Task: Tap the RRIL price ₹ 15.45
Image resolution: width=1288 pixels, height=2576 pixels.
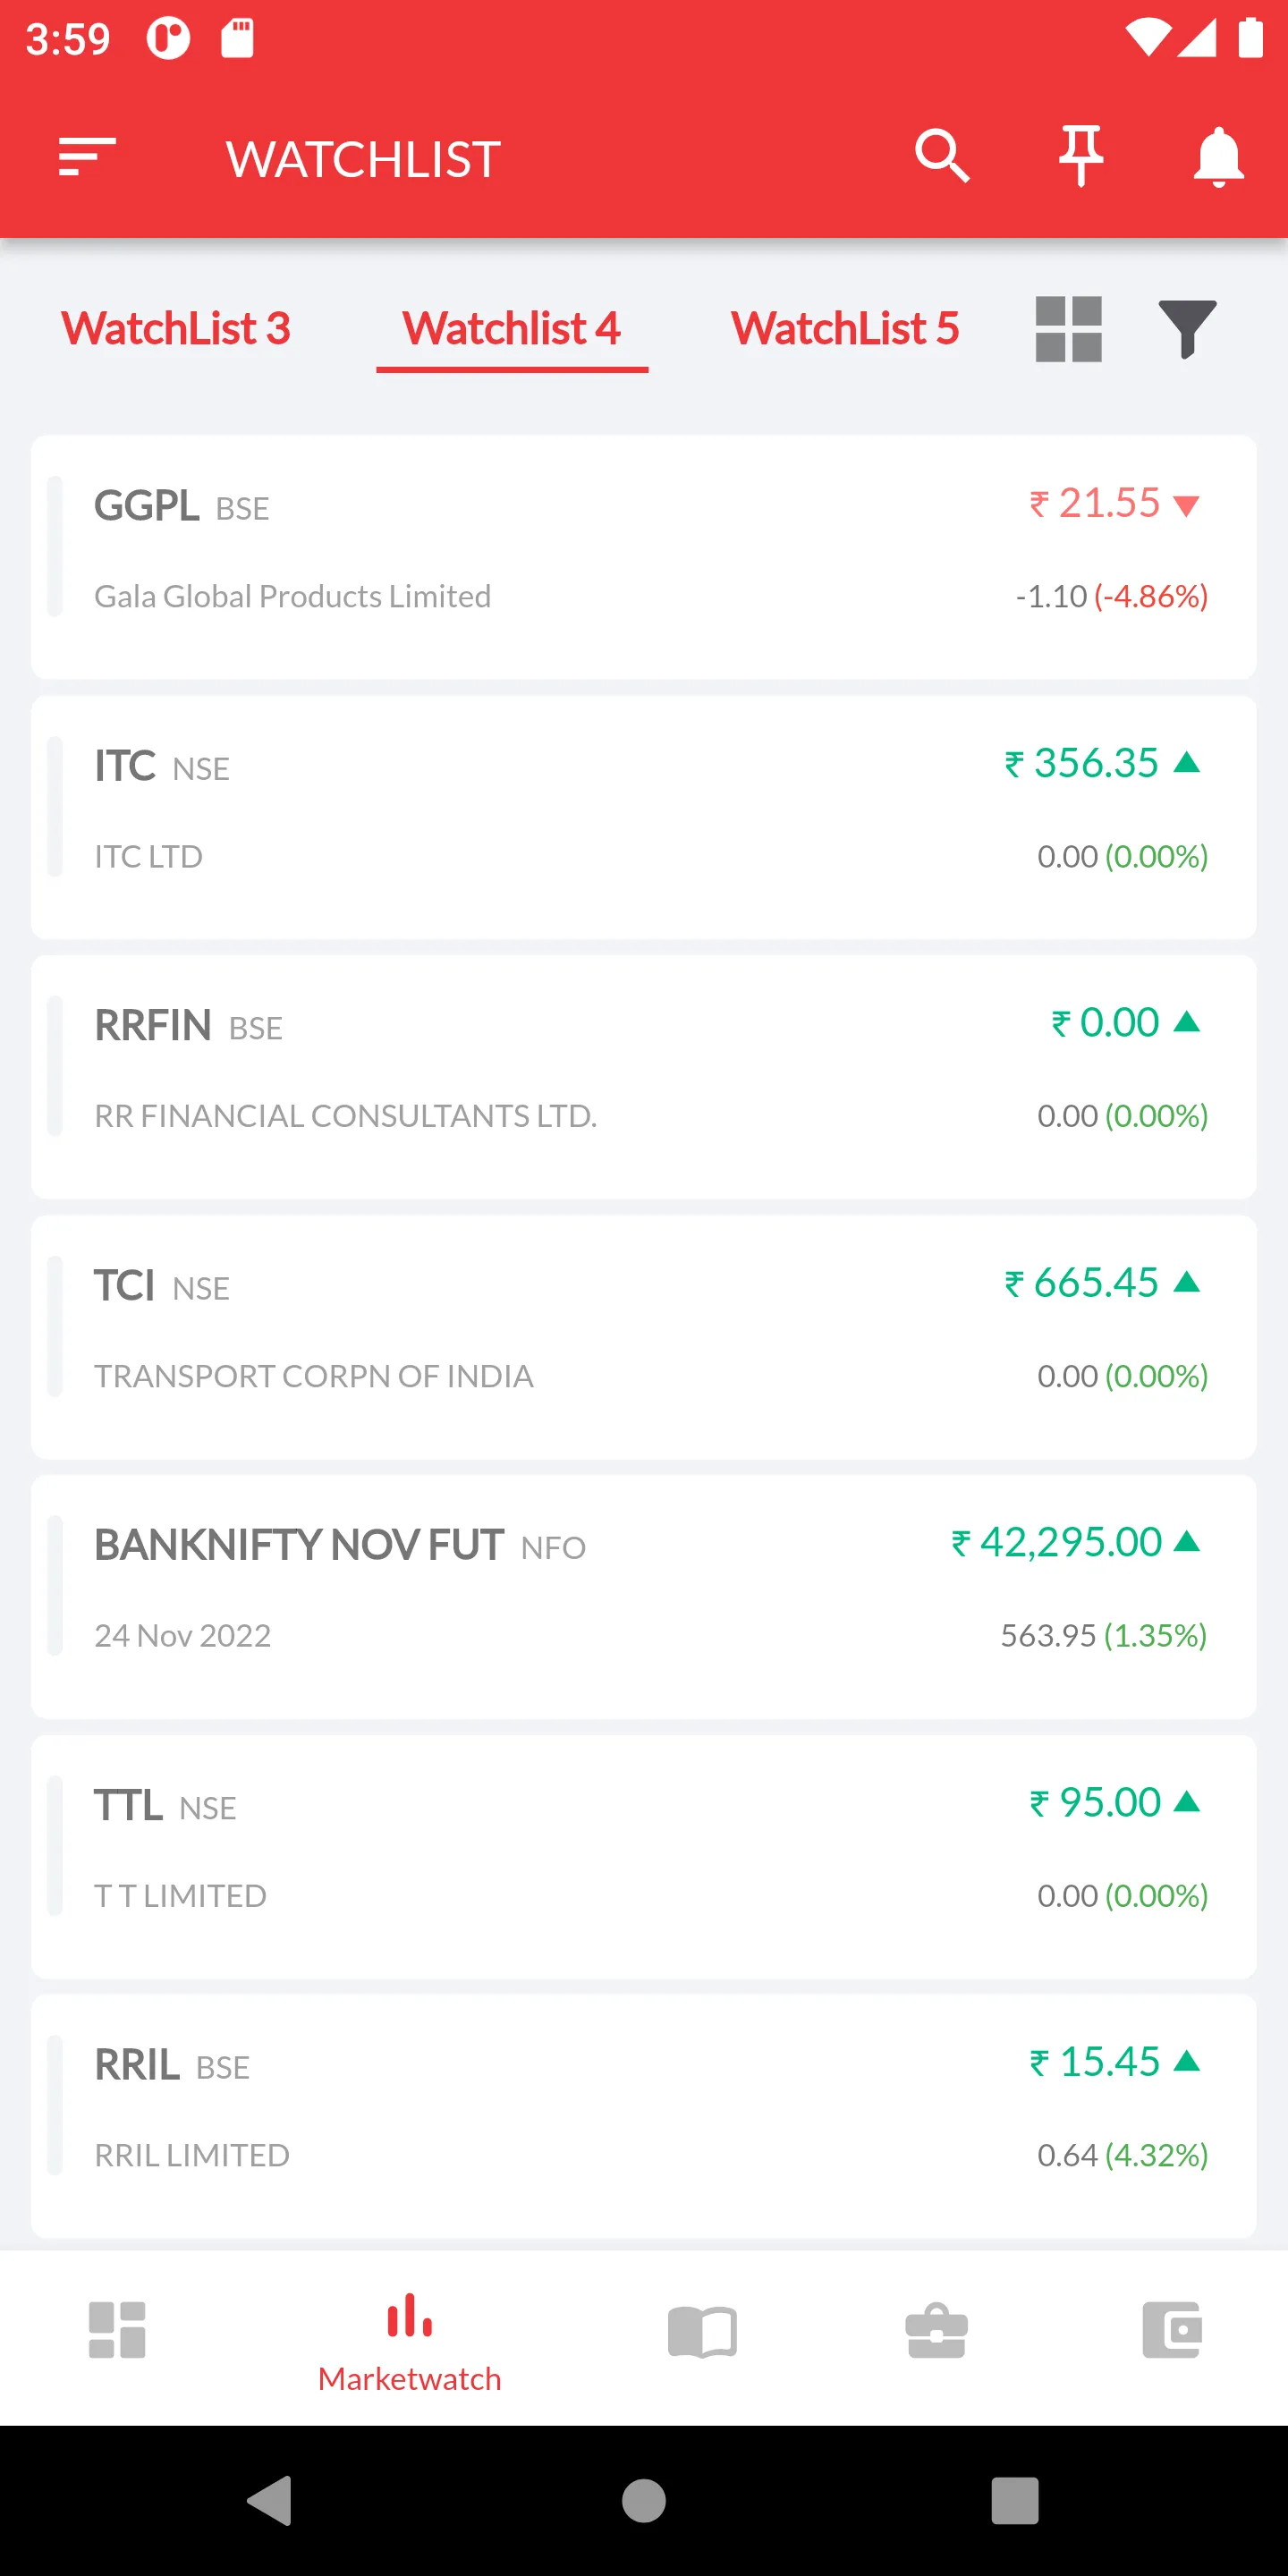Action: (x=1096, y=2062)
